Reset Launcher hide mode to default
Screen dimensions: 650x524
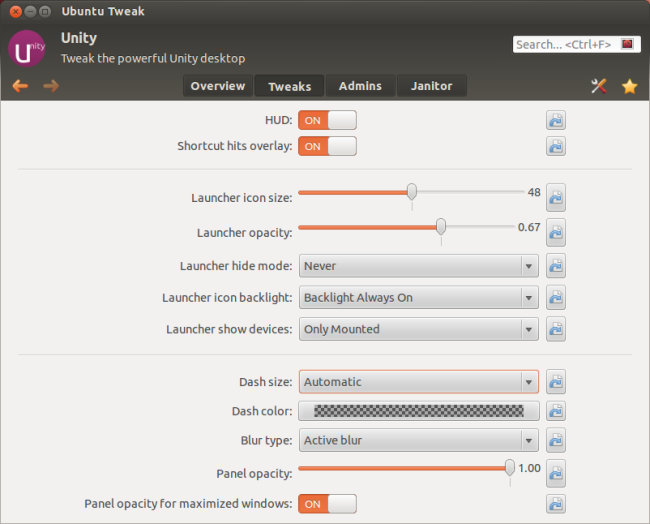(x=555, y=266)
